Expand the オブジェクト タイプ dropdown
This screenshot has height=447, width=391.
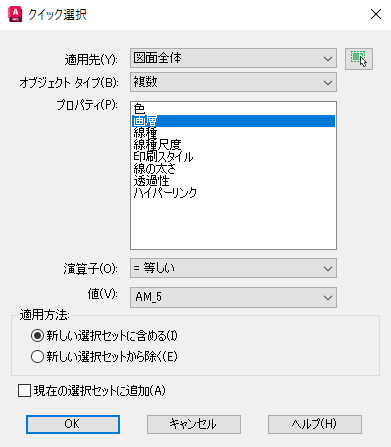pos(233,82)
